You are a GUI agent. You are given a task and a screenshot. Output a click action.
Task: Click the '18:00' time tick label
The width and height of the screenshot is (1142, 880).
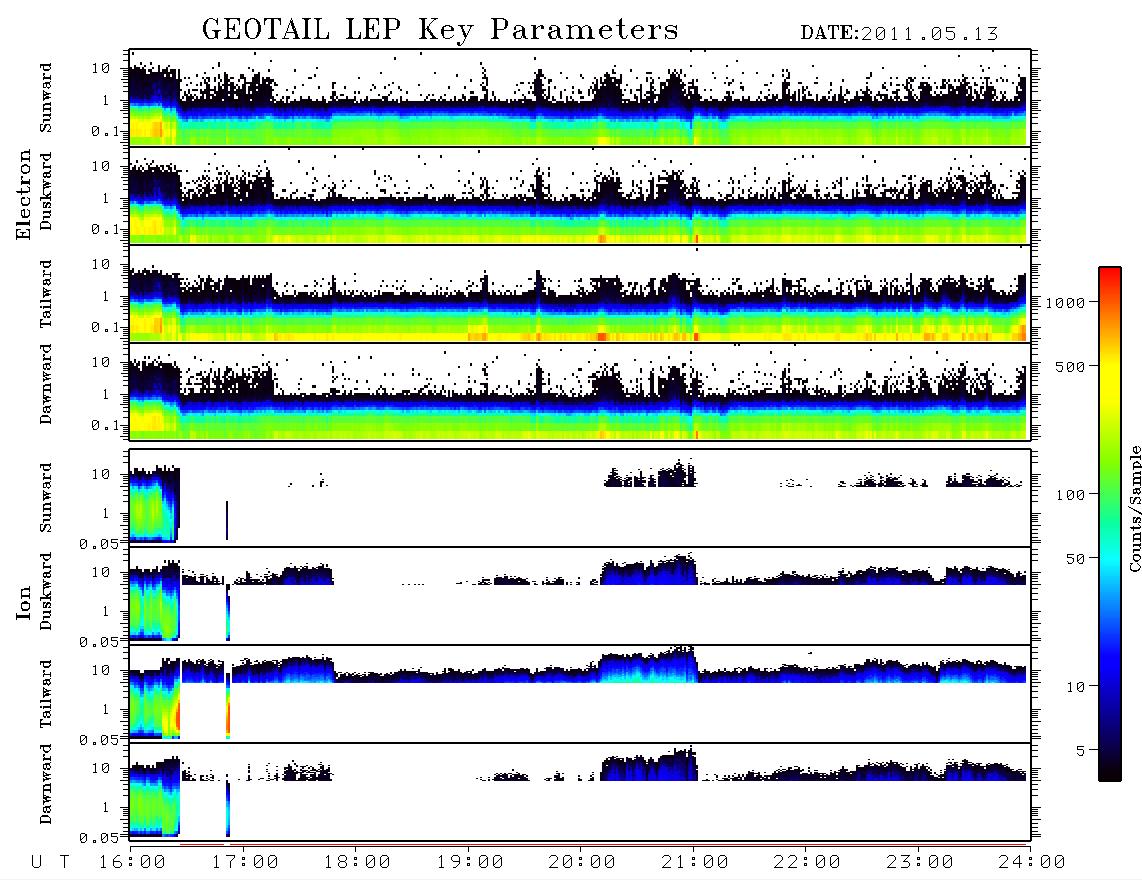pos(358,862)
